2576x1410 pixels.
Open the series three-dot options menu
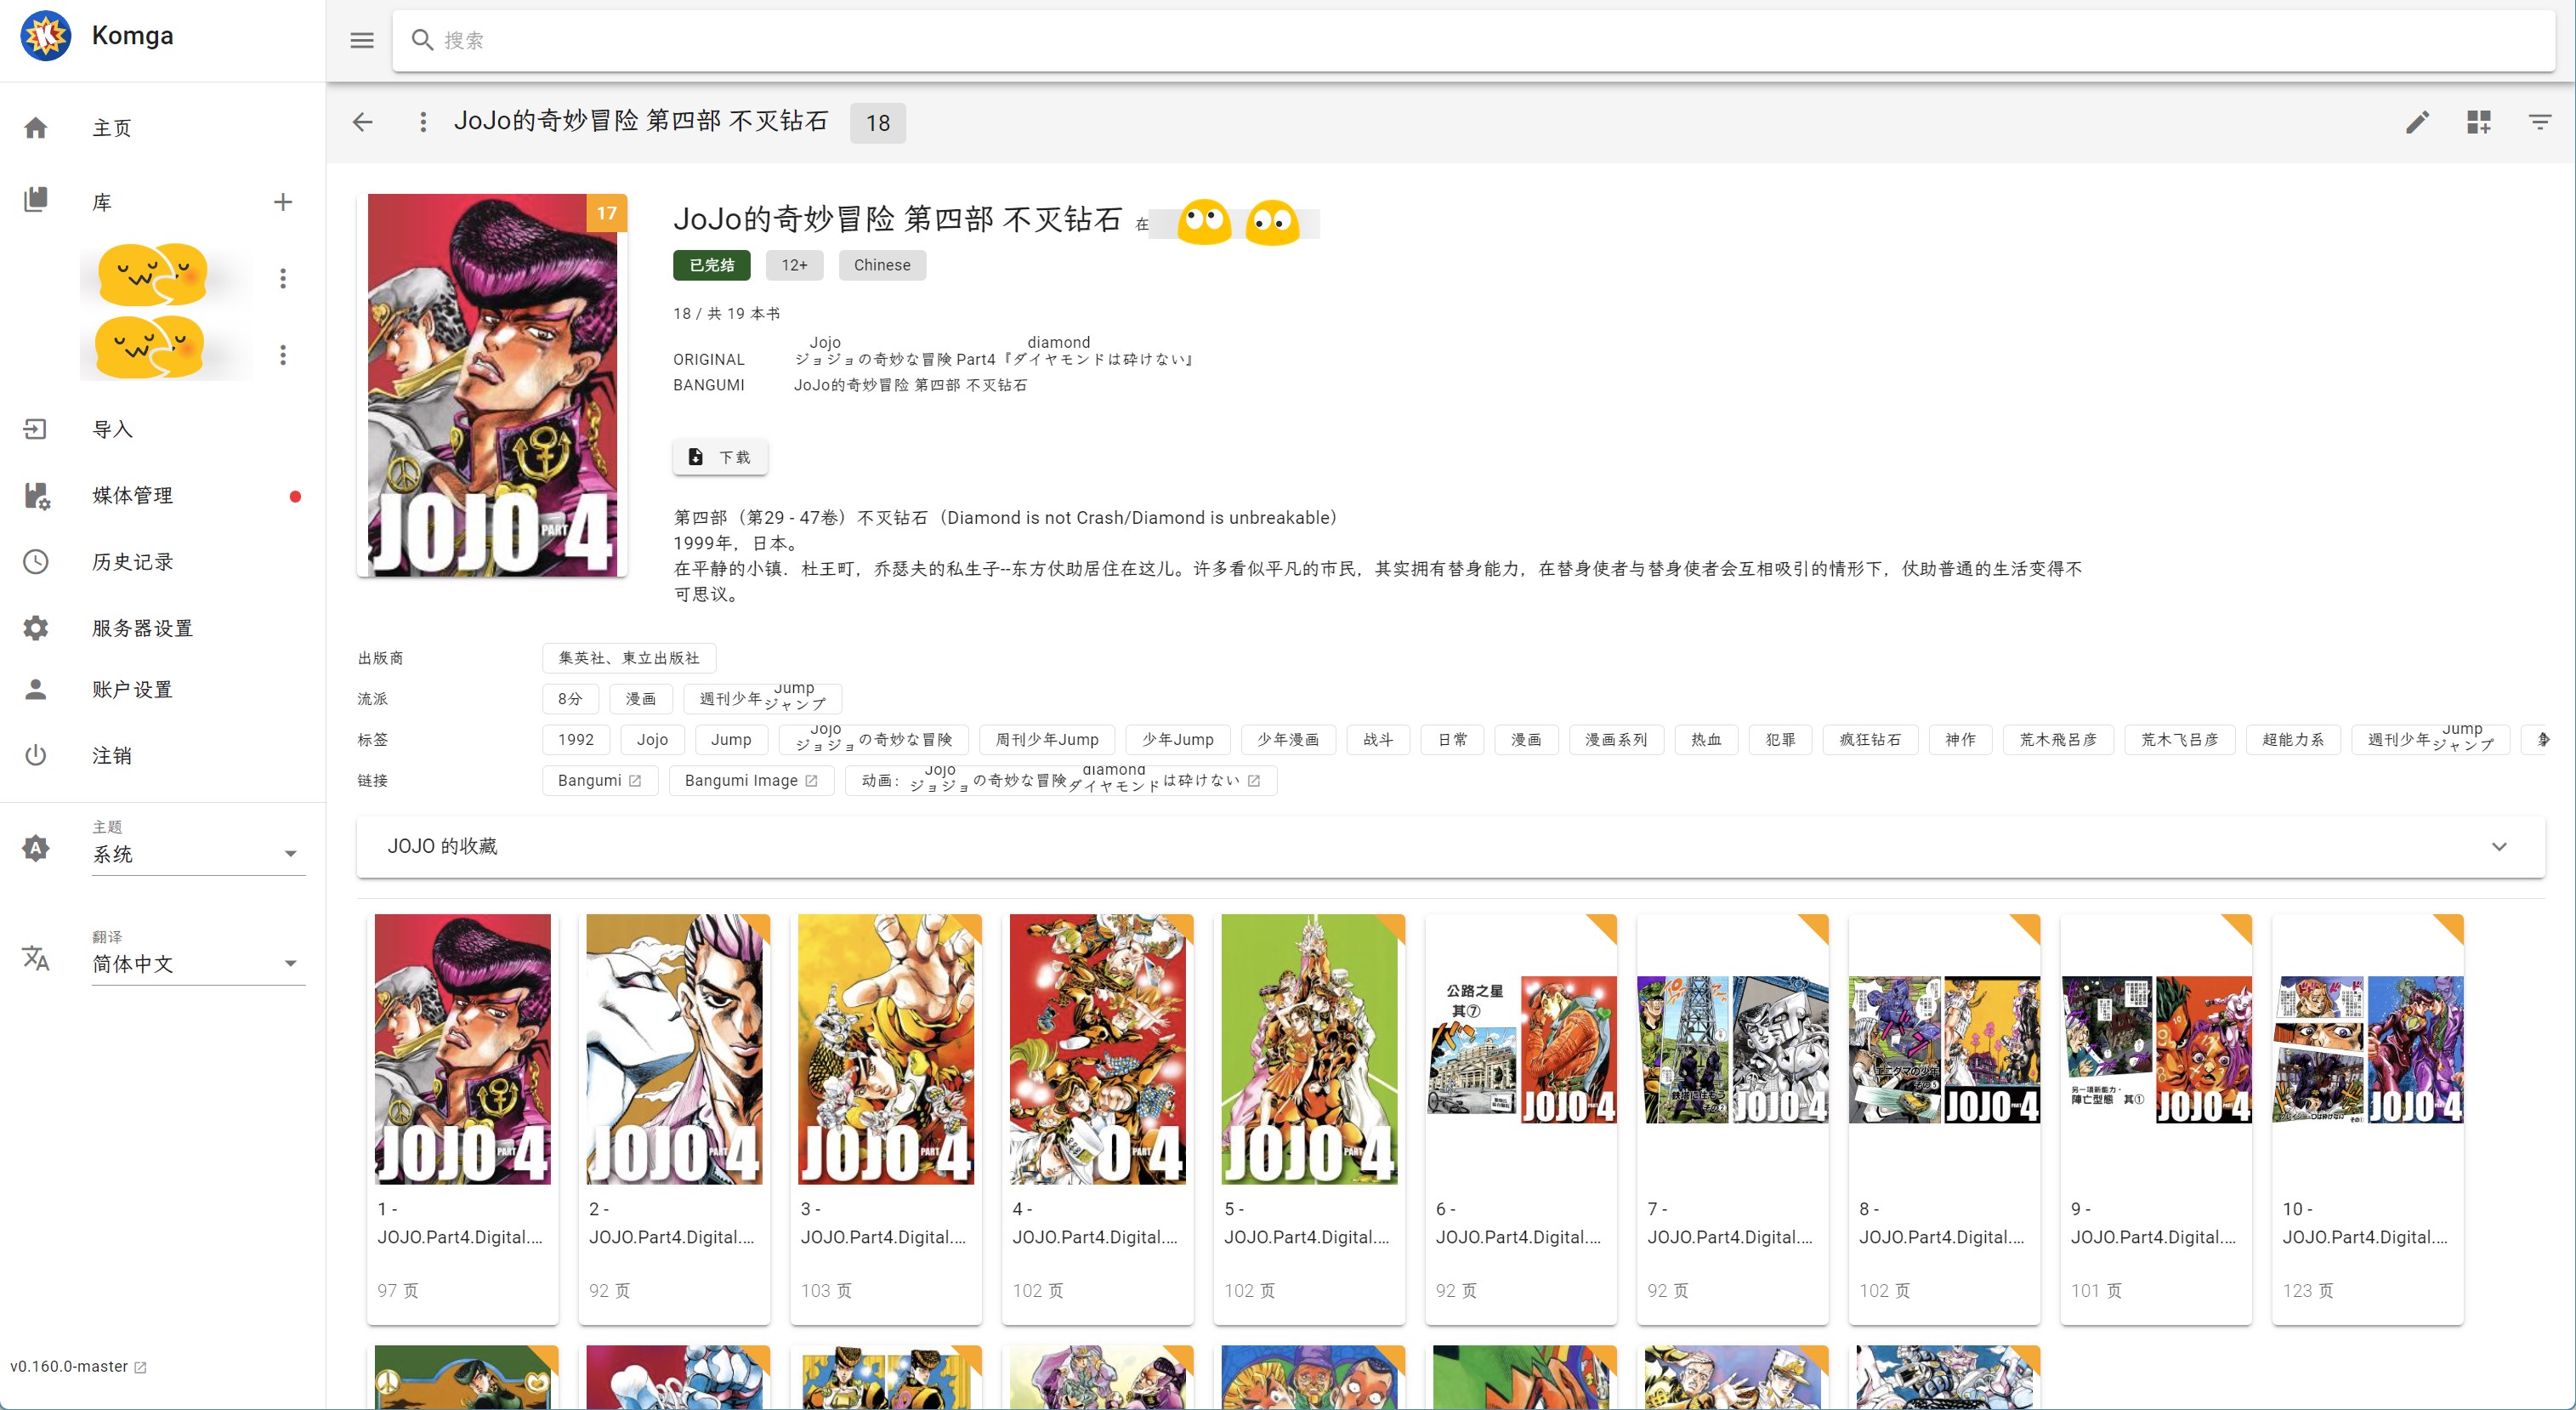click(x=423, y=122)
